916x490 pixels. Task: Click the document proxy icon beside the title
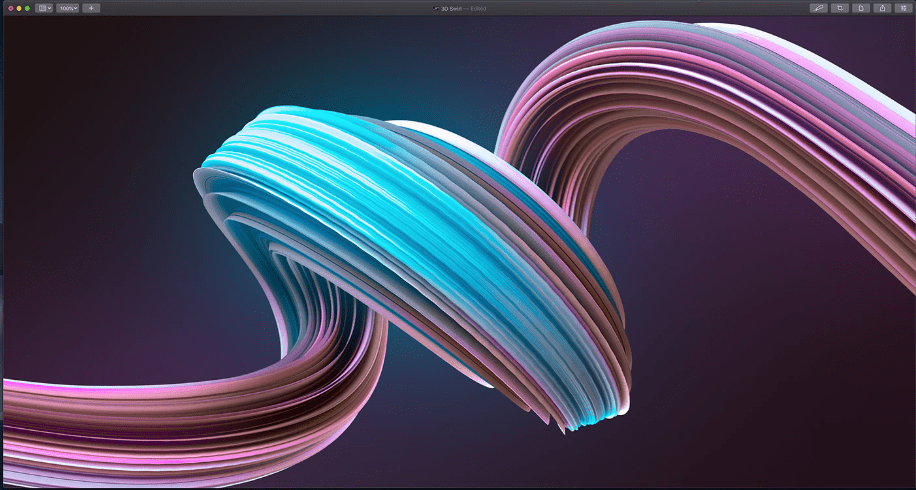[x=435, y=8]
